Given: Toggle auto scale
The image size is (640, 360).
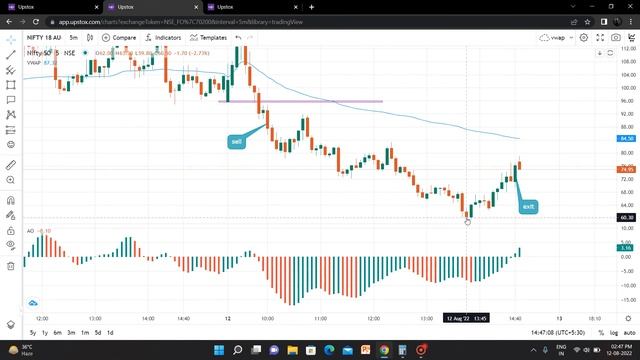Looking at the screenshot, I should pos(629,333).
